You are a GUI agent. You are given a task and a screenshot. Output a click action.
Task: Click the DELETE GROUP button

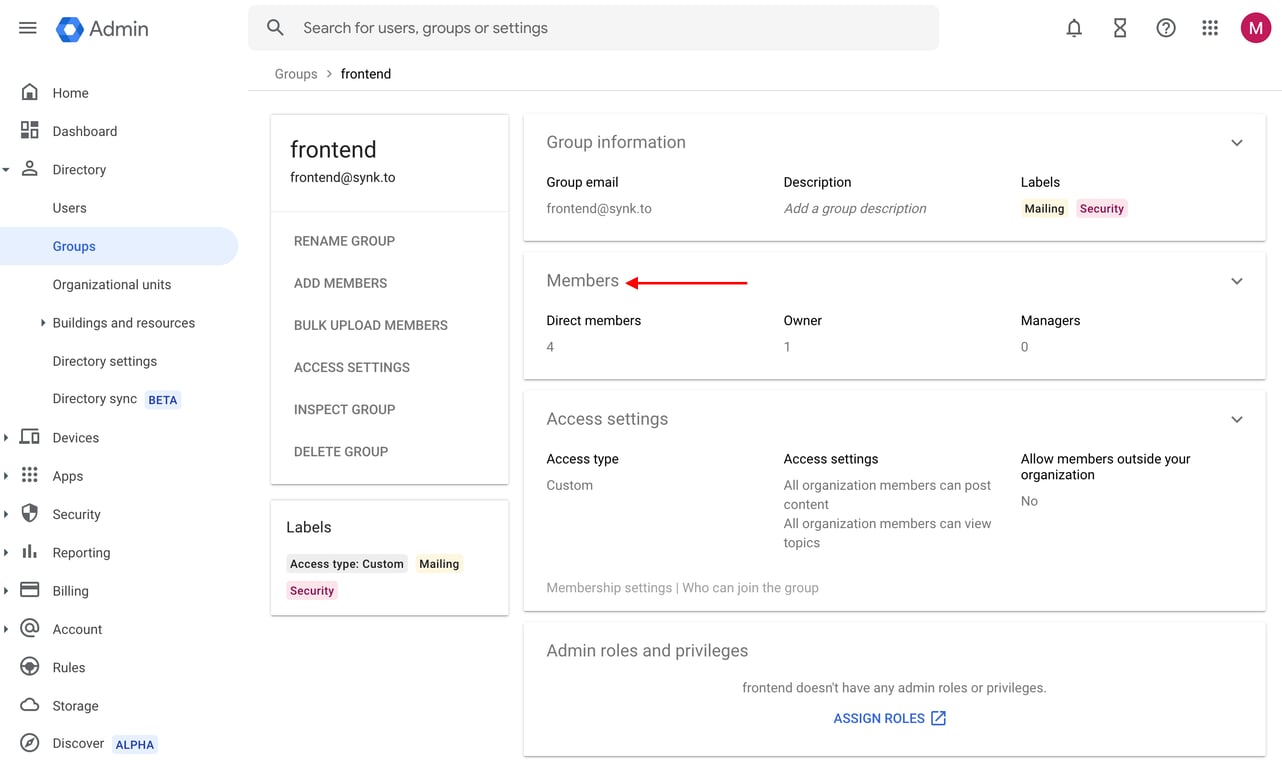pyautogui.click(x=341, y=451)
